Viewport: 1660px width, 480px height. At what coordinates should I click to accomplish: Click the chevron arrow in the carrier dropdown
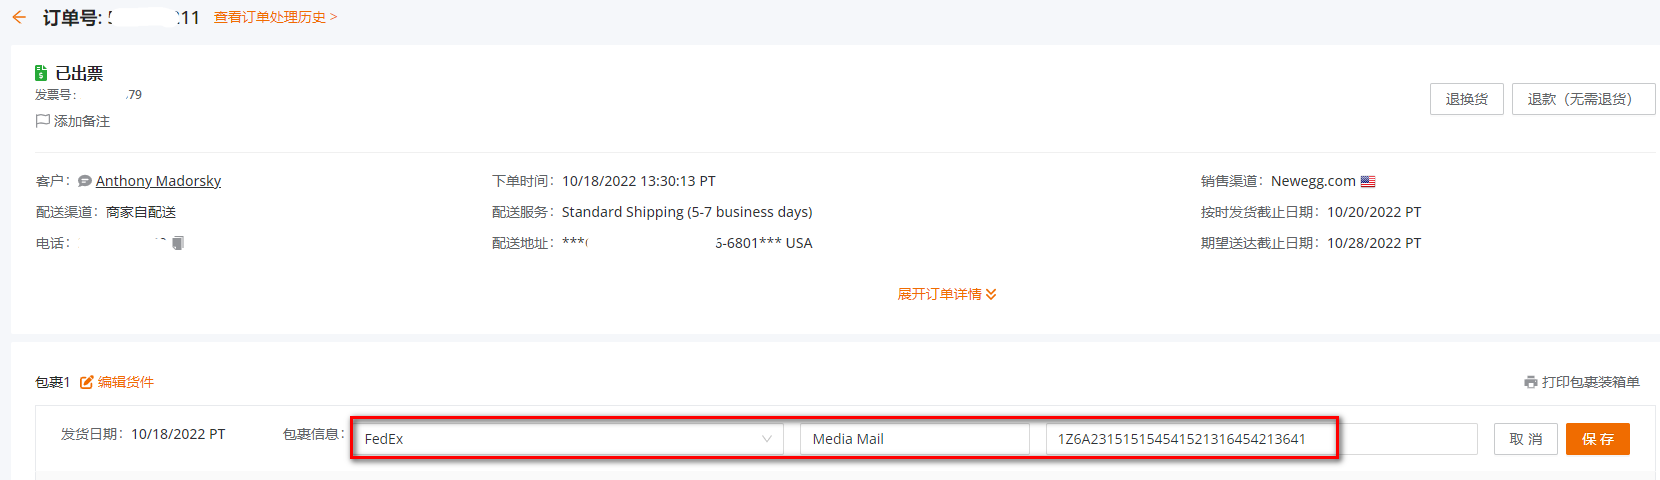pyautogui.click(x=767, y=439)
